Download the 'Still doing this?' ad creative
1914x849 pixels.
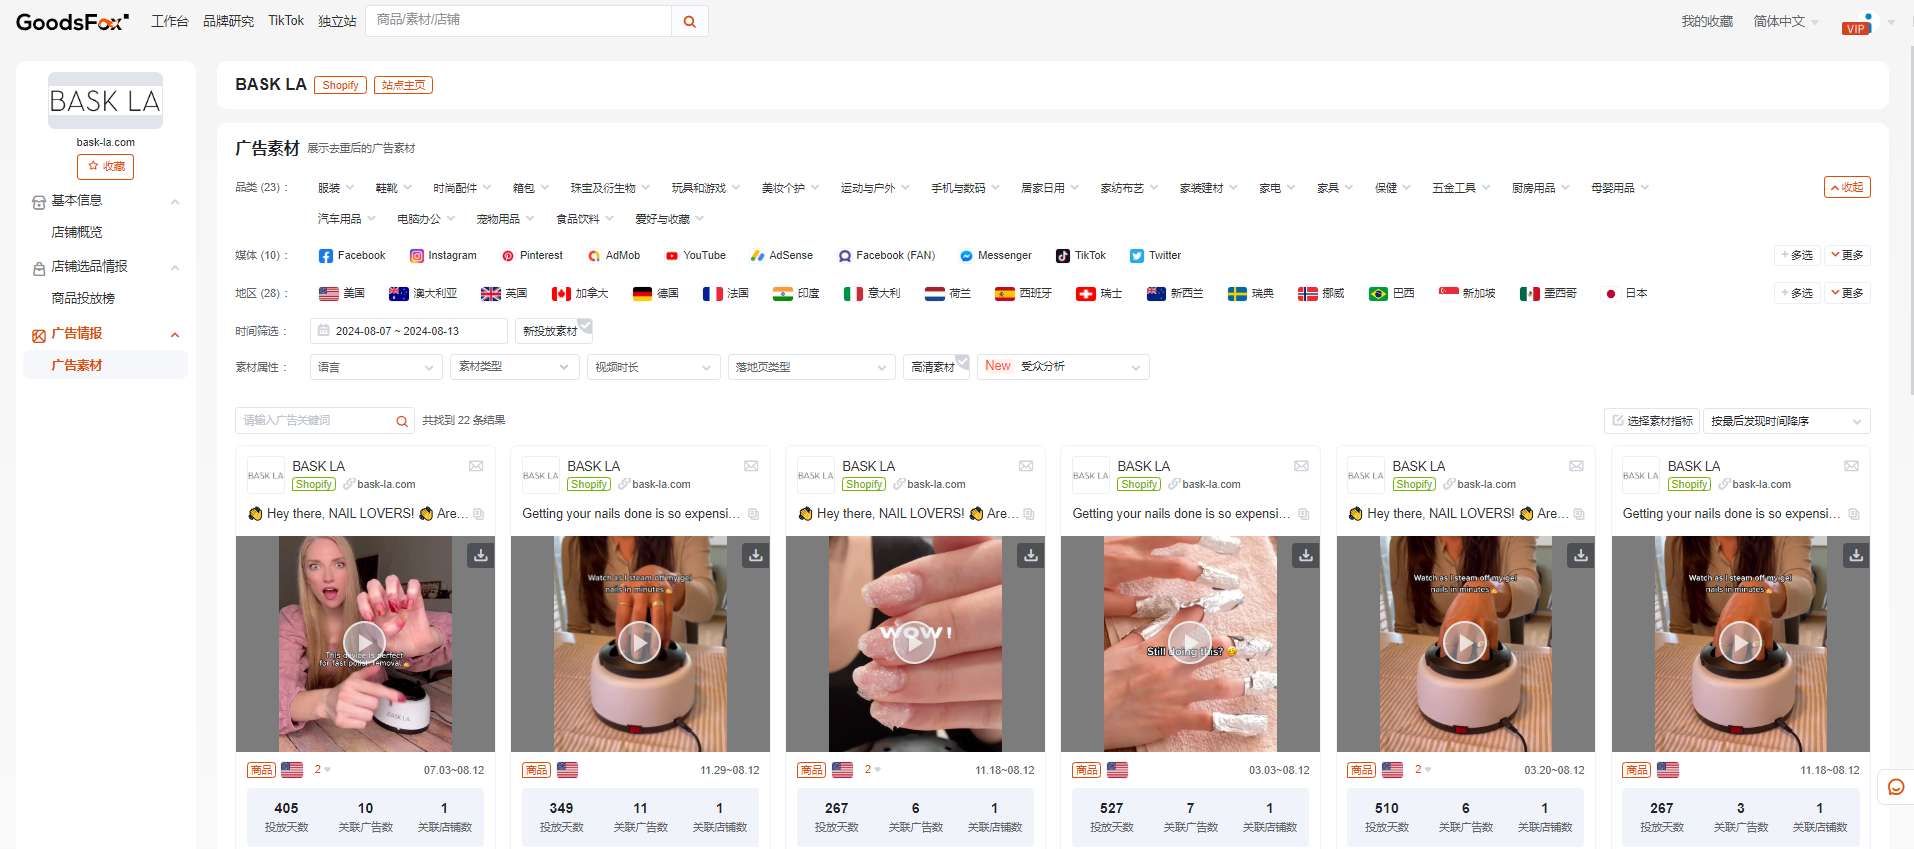[1306, 555]
